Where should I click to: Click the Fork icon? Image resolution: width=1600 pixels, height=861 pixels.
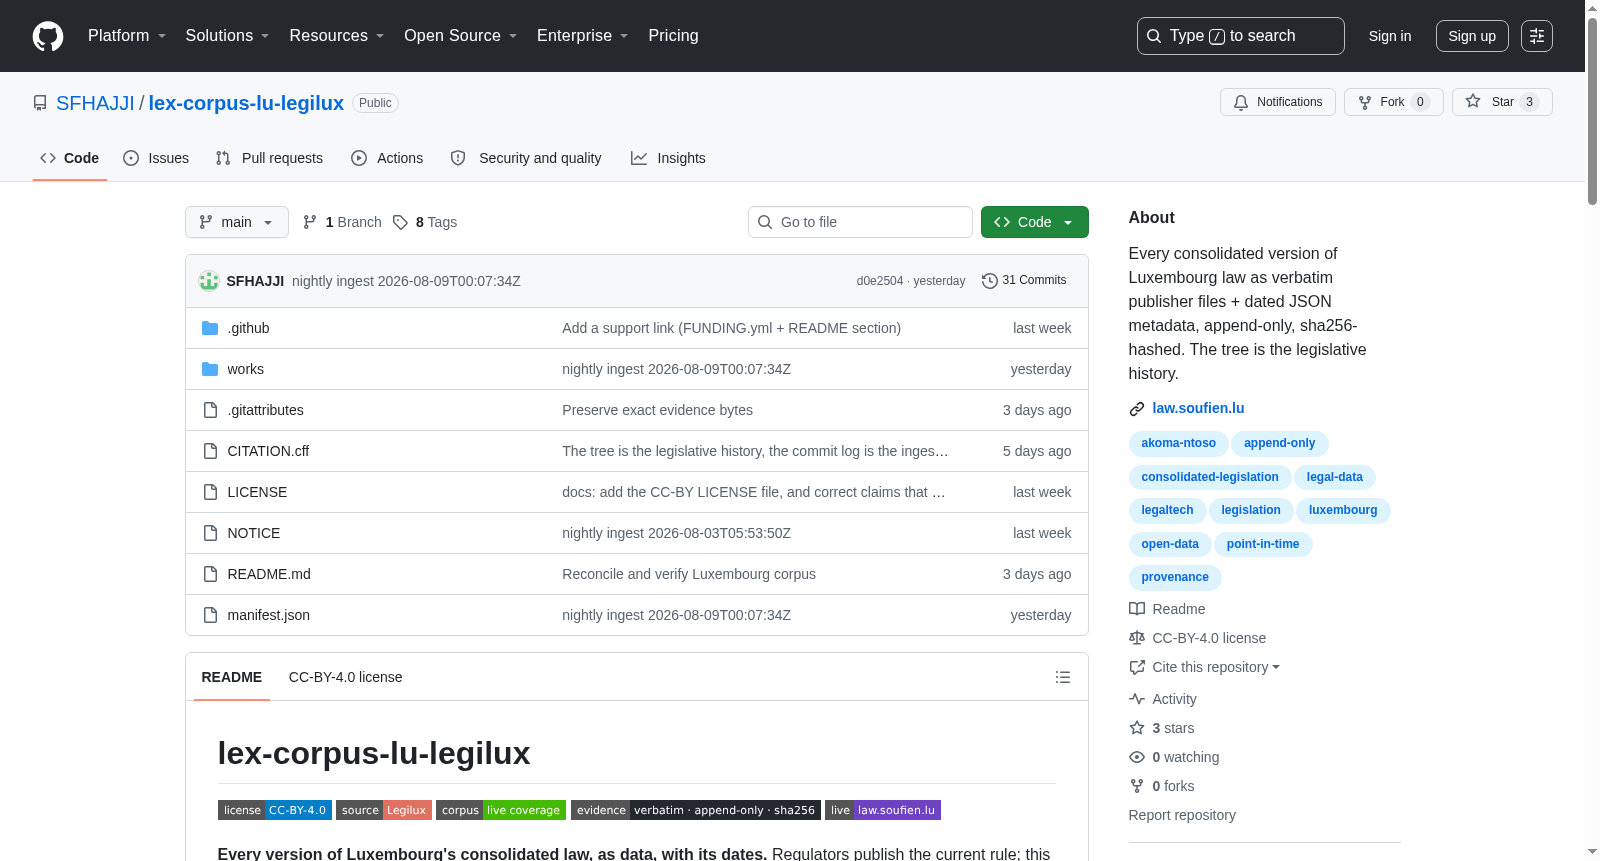[1365, 102]
